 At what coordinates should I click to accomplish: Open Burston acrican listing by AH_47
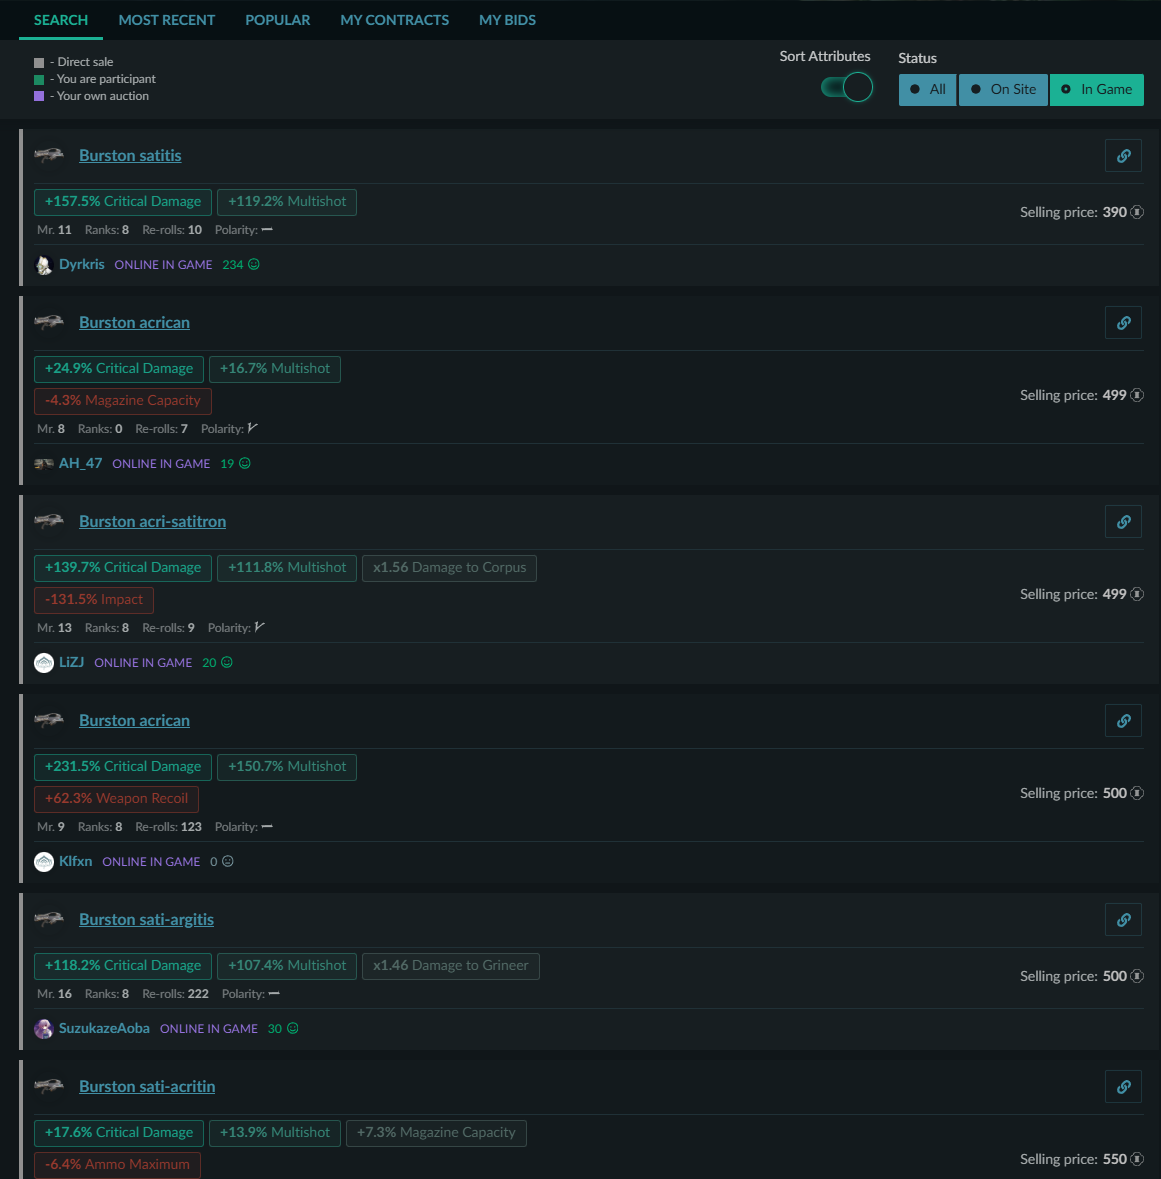coord(135,323)
